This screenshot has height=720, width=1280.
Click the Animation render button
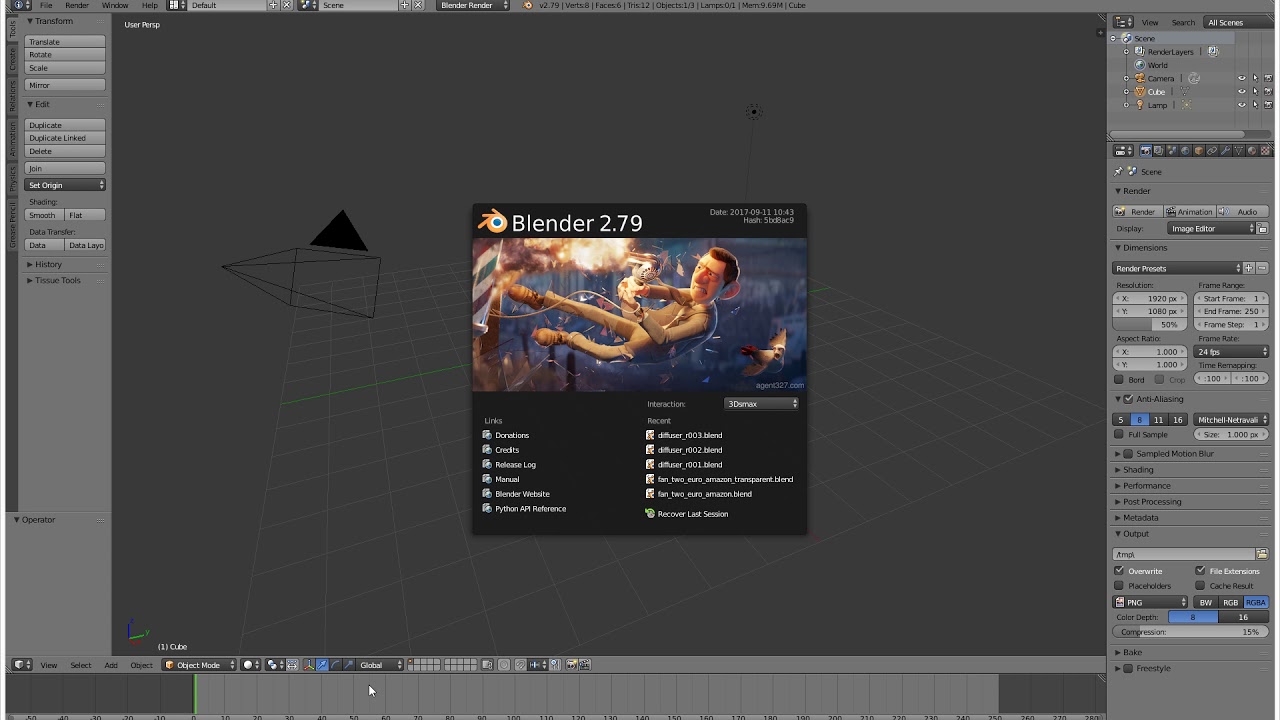pos(1189,212)
